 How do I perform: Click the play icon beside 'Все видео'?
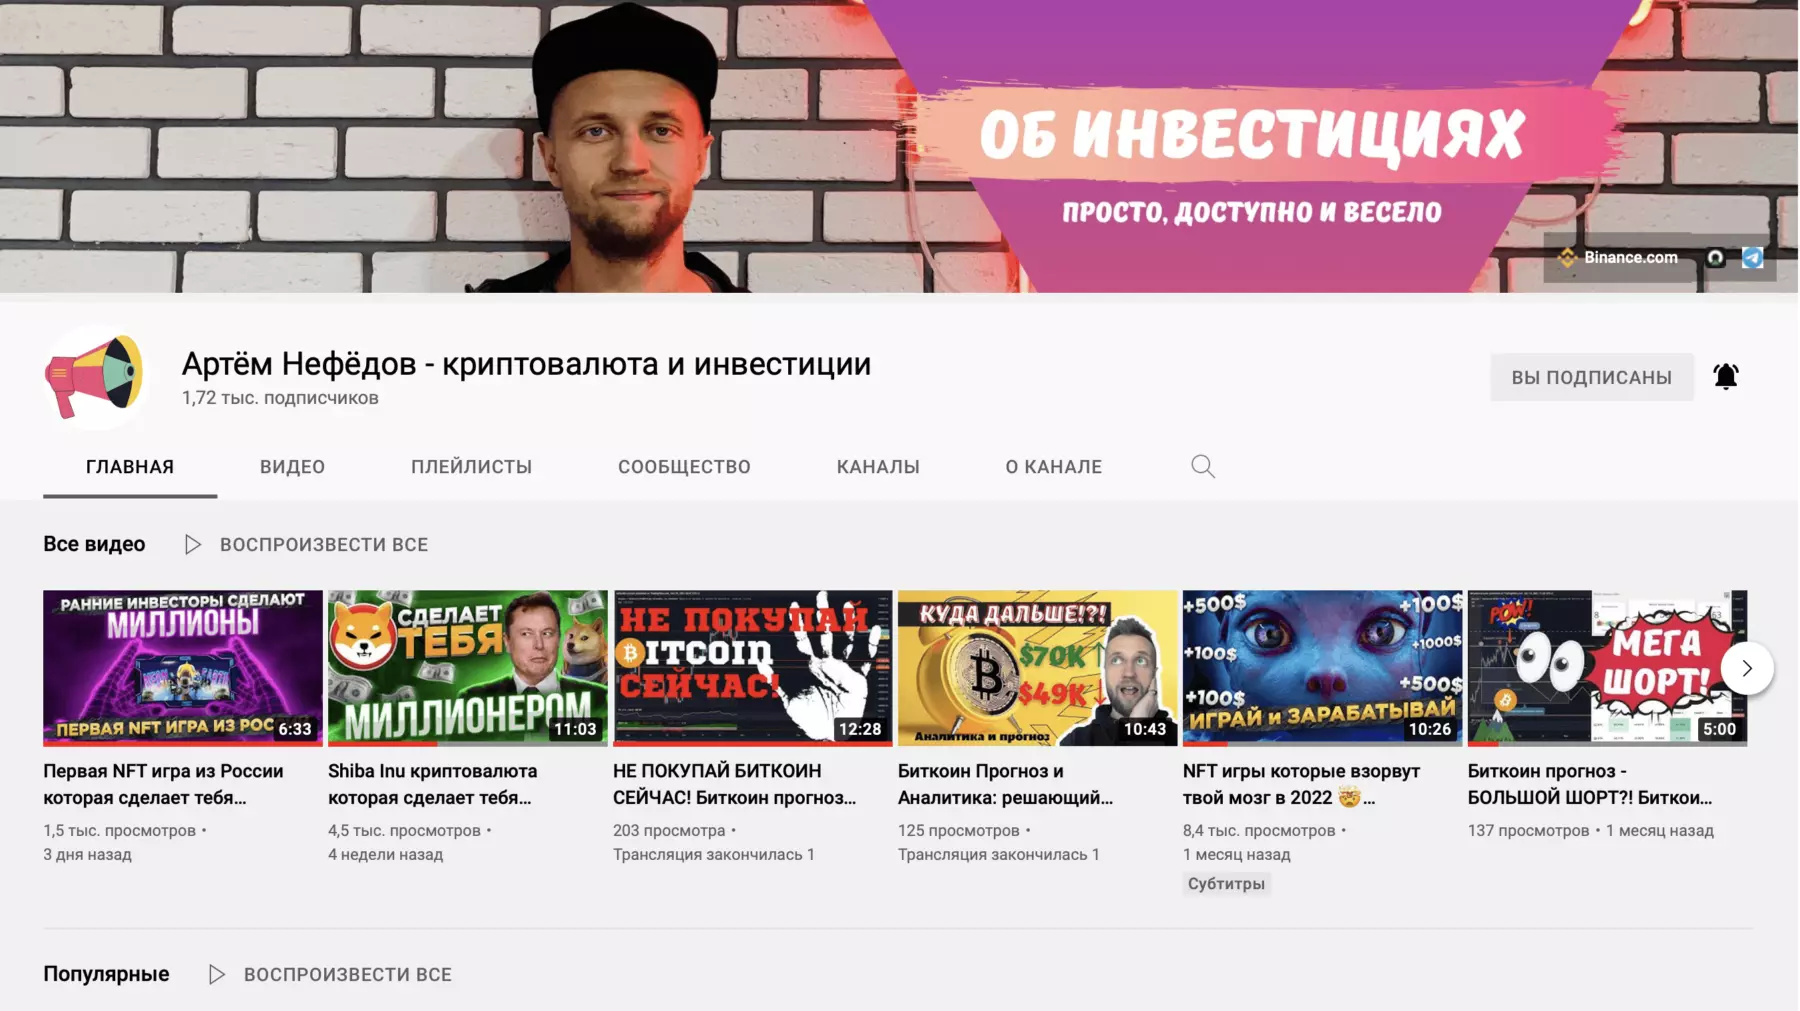(x=193, y=545)
